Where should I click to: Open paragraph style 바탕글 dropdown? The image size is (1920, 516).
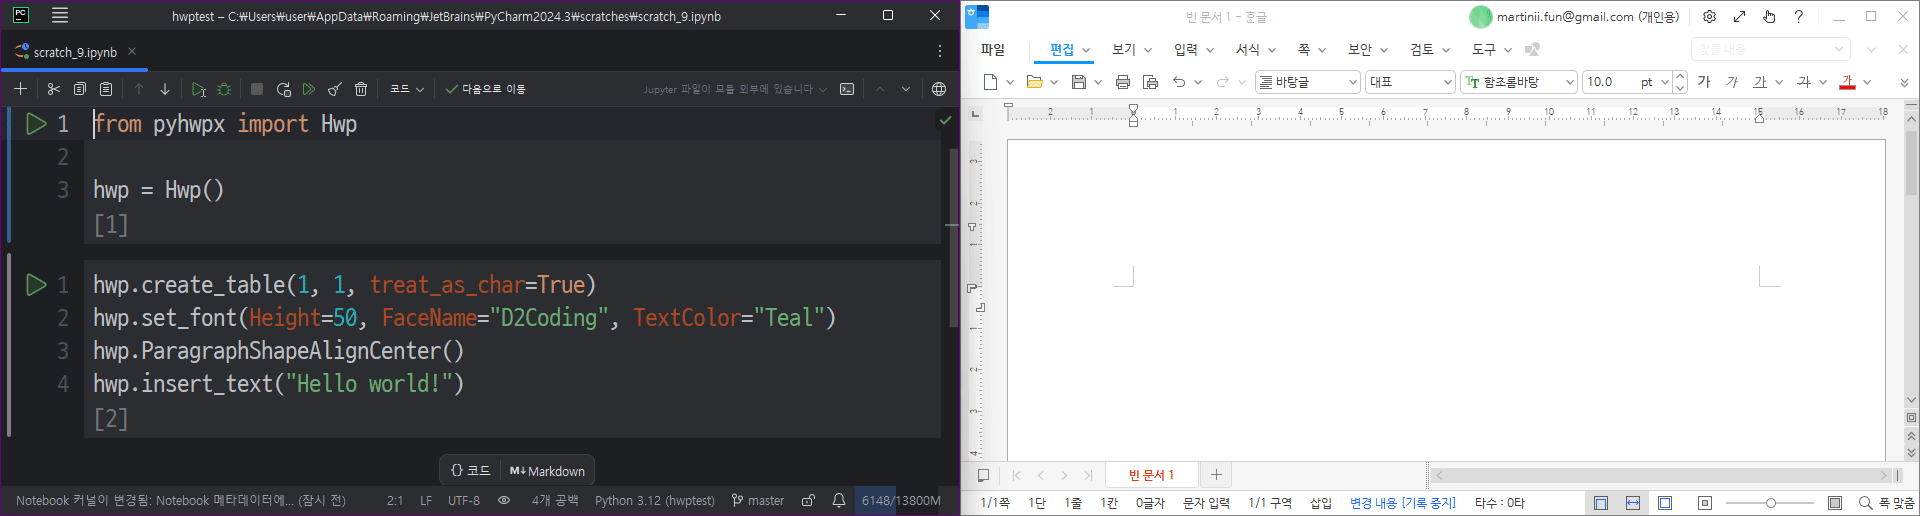tap(1308, 82)
